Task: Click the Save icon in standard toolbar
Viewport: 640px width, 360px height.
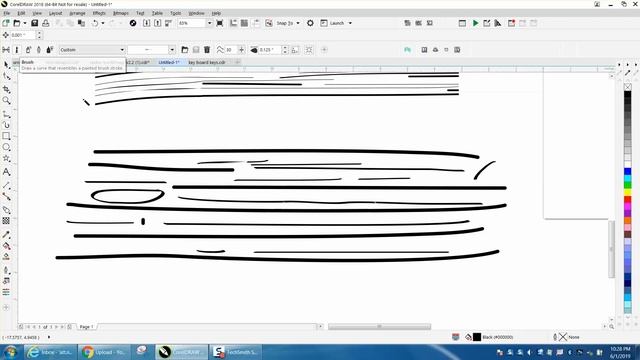Action: click(35, 23)
